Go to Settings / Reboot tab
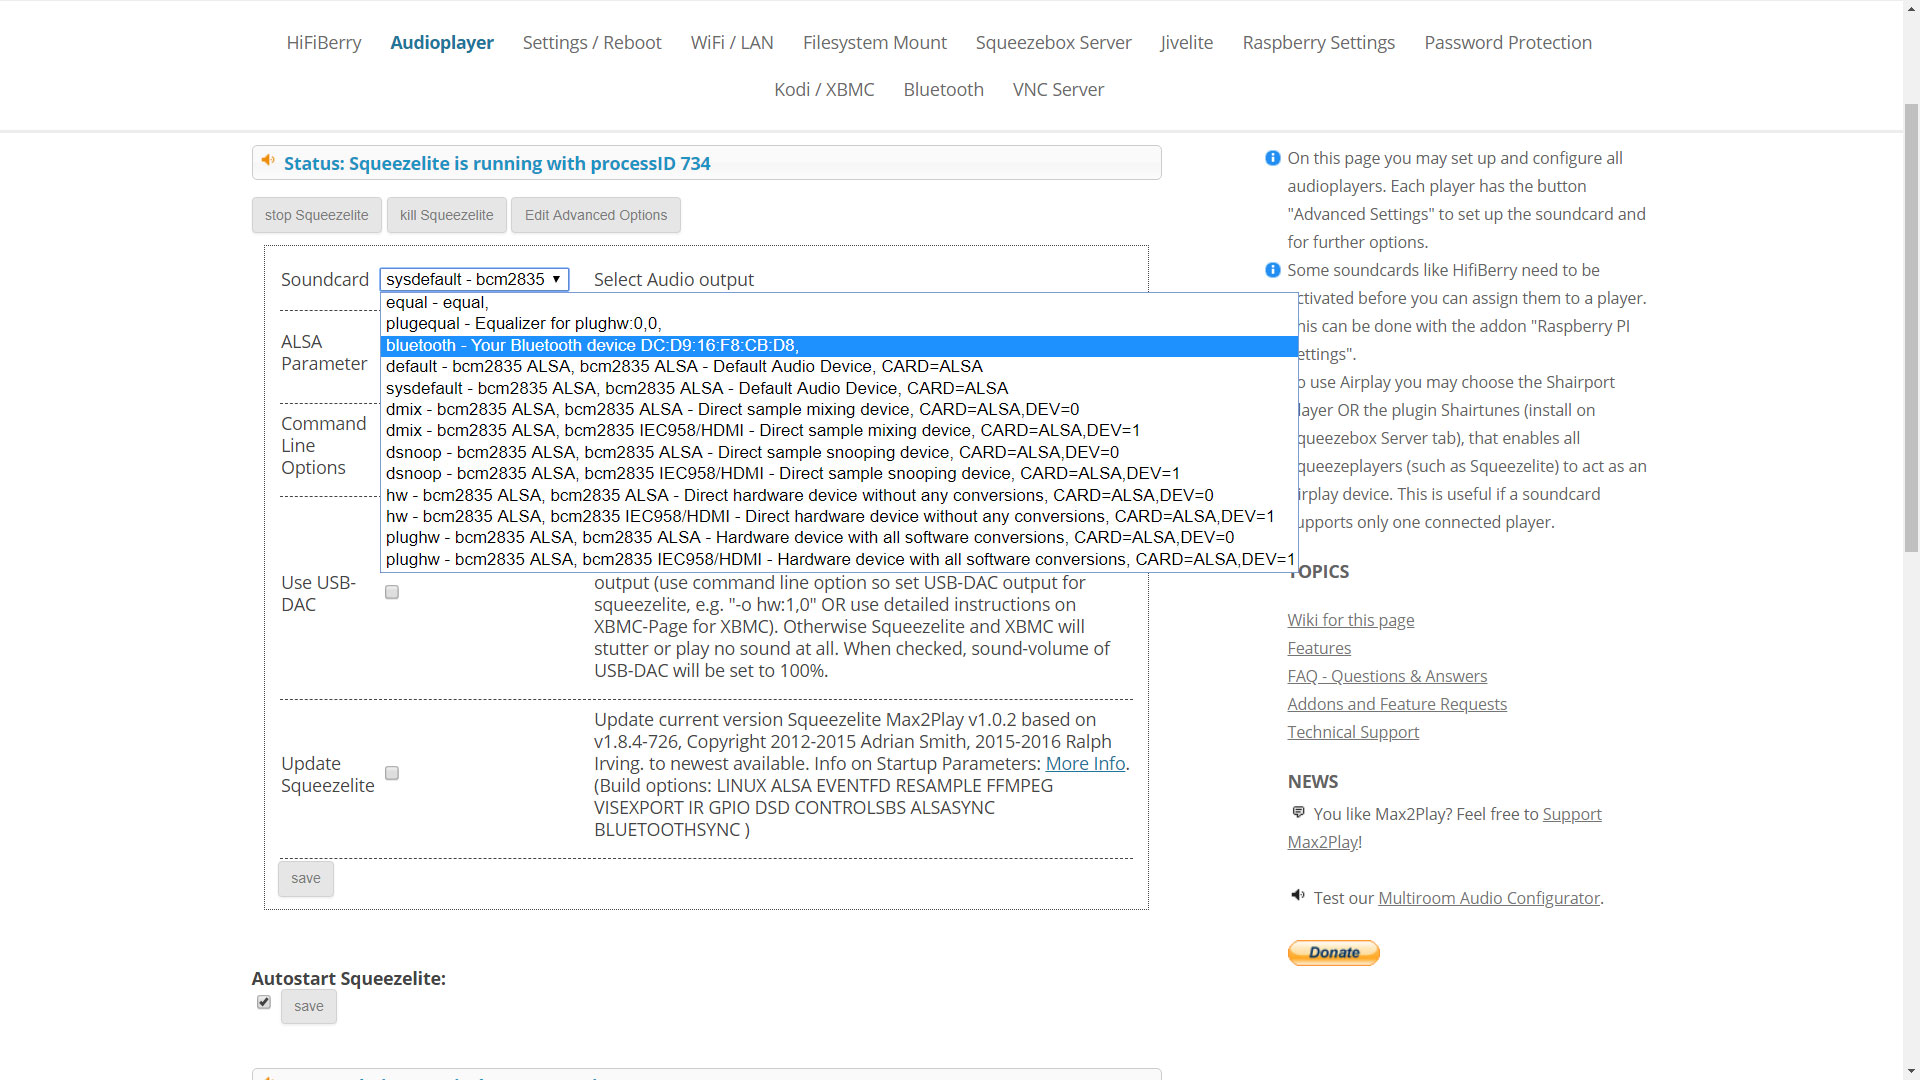Viewport: 1920px width, 1080px height. coord(592,43)
